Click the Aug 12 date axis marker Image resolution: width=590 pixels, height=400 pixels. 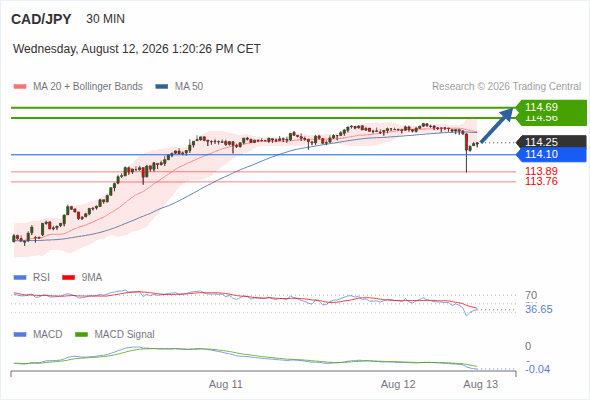click(x=398, y=385)
